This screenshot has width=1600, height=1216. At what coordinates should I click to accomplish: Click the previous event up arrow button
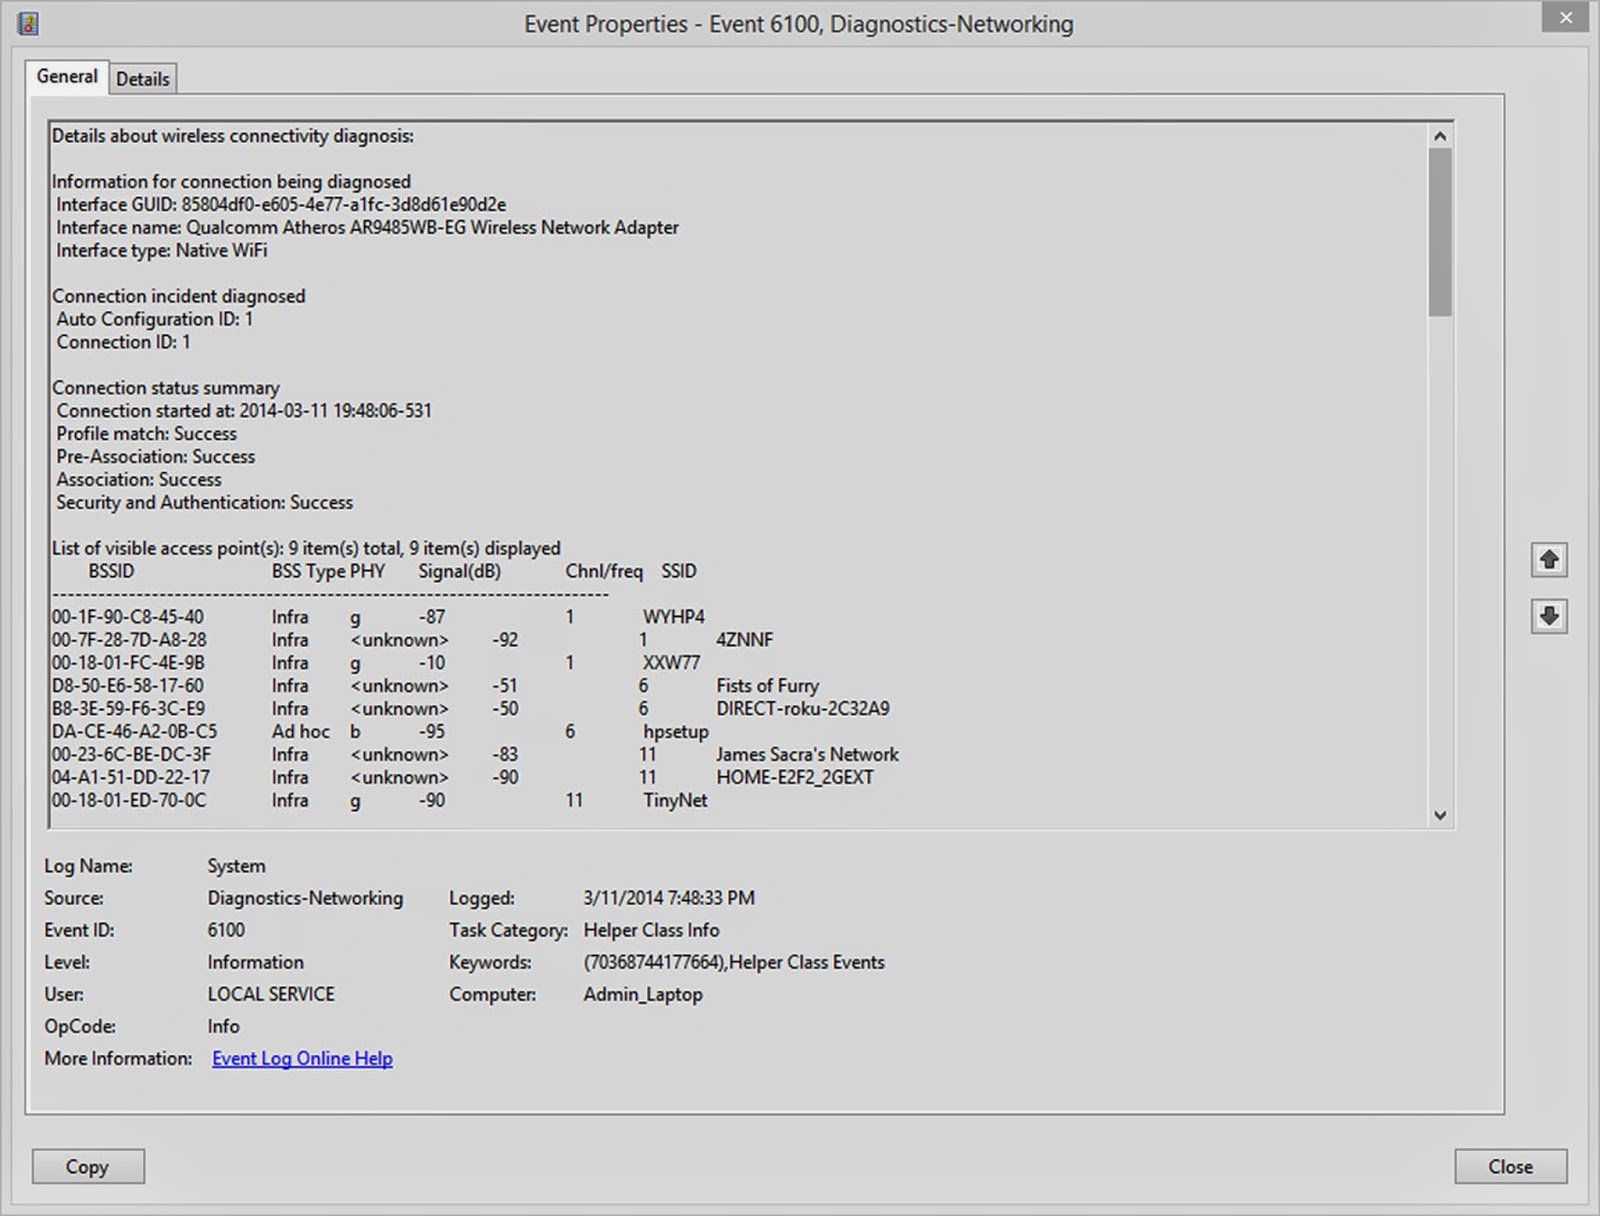(x=1549, y=560)
